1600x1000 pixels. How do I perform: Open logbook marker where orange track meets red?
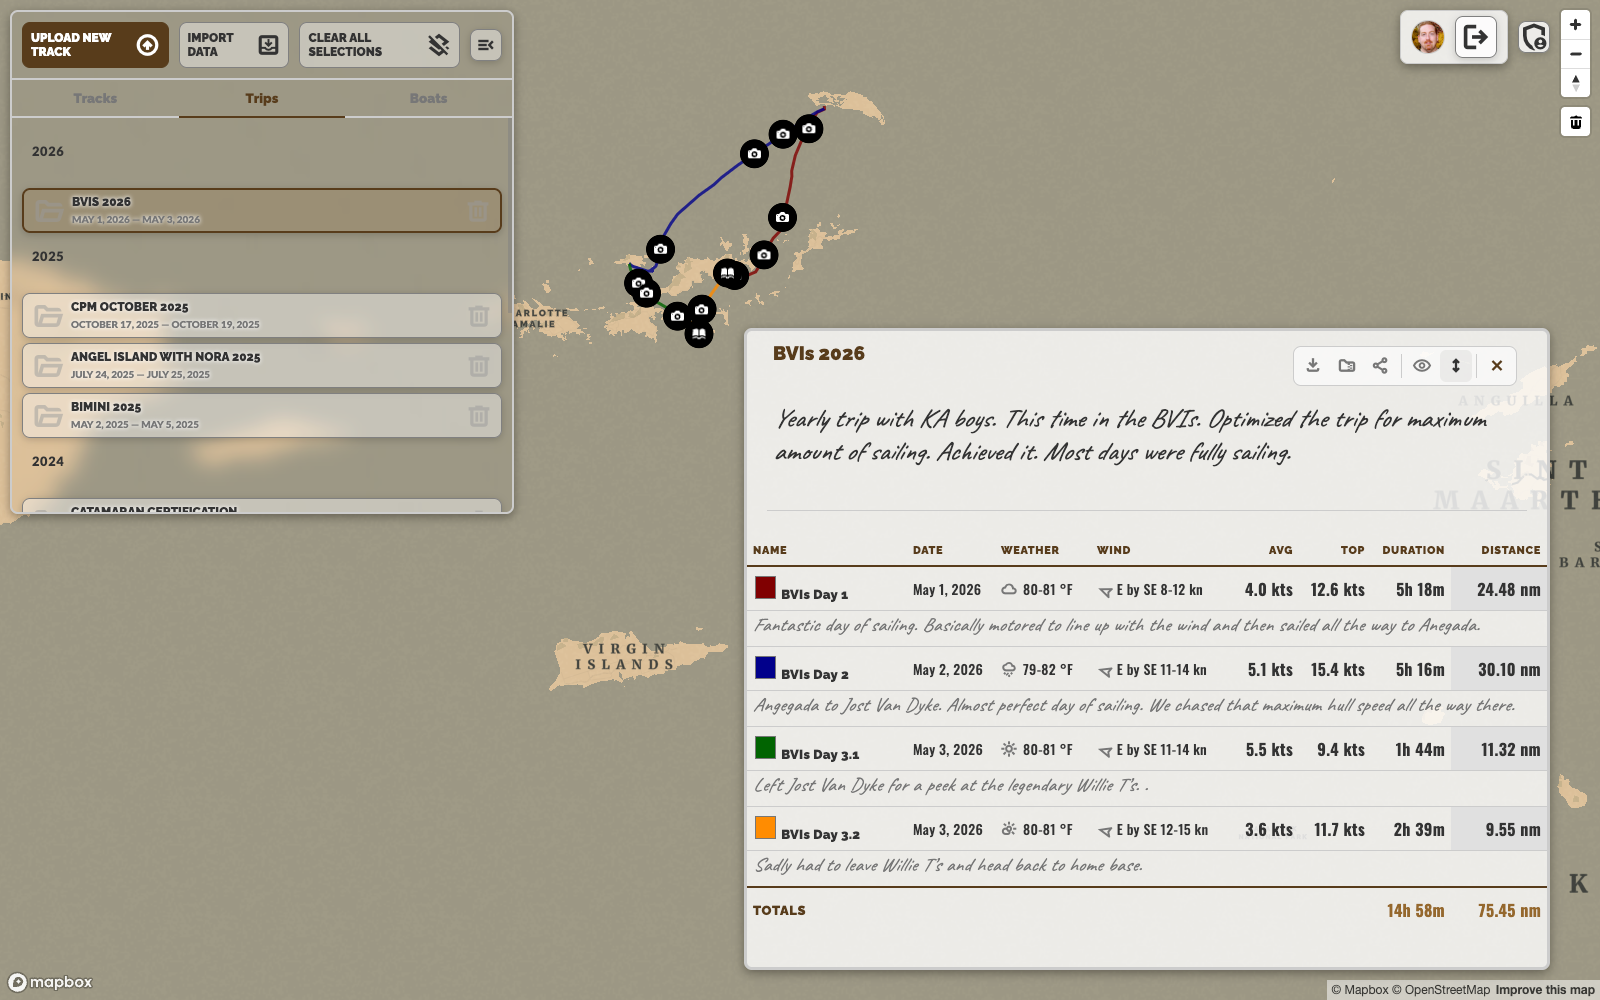pos(728,272)
